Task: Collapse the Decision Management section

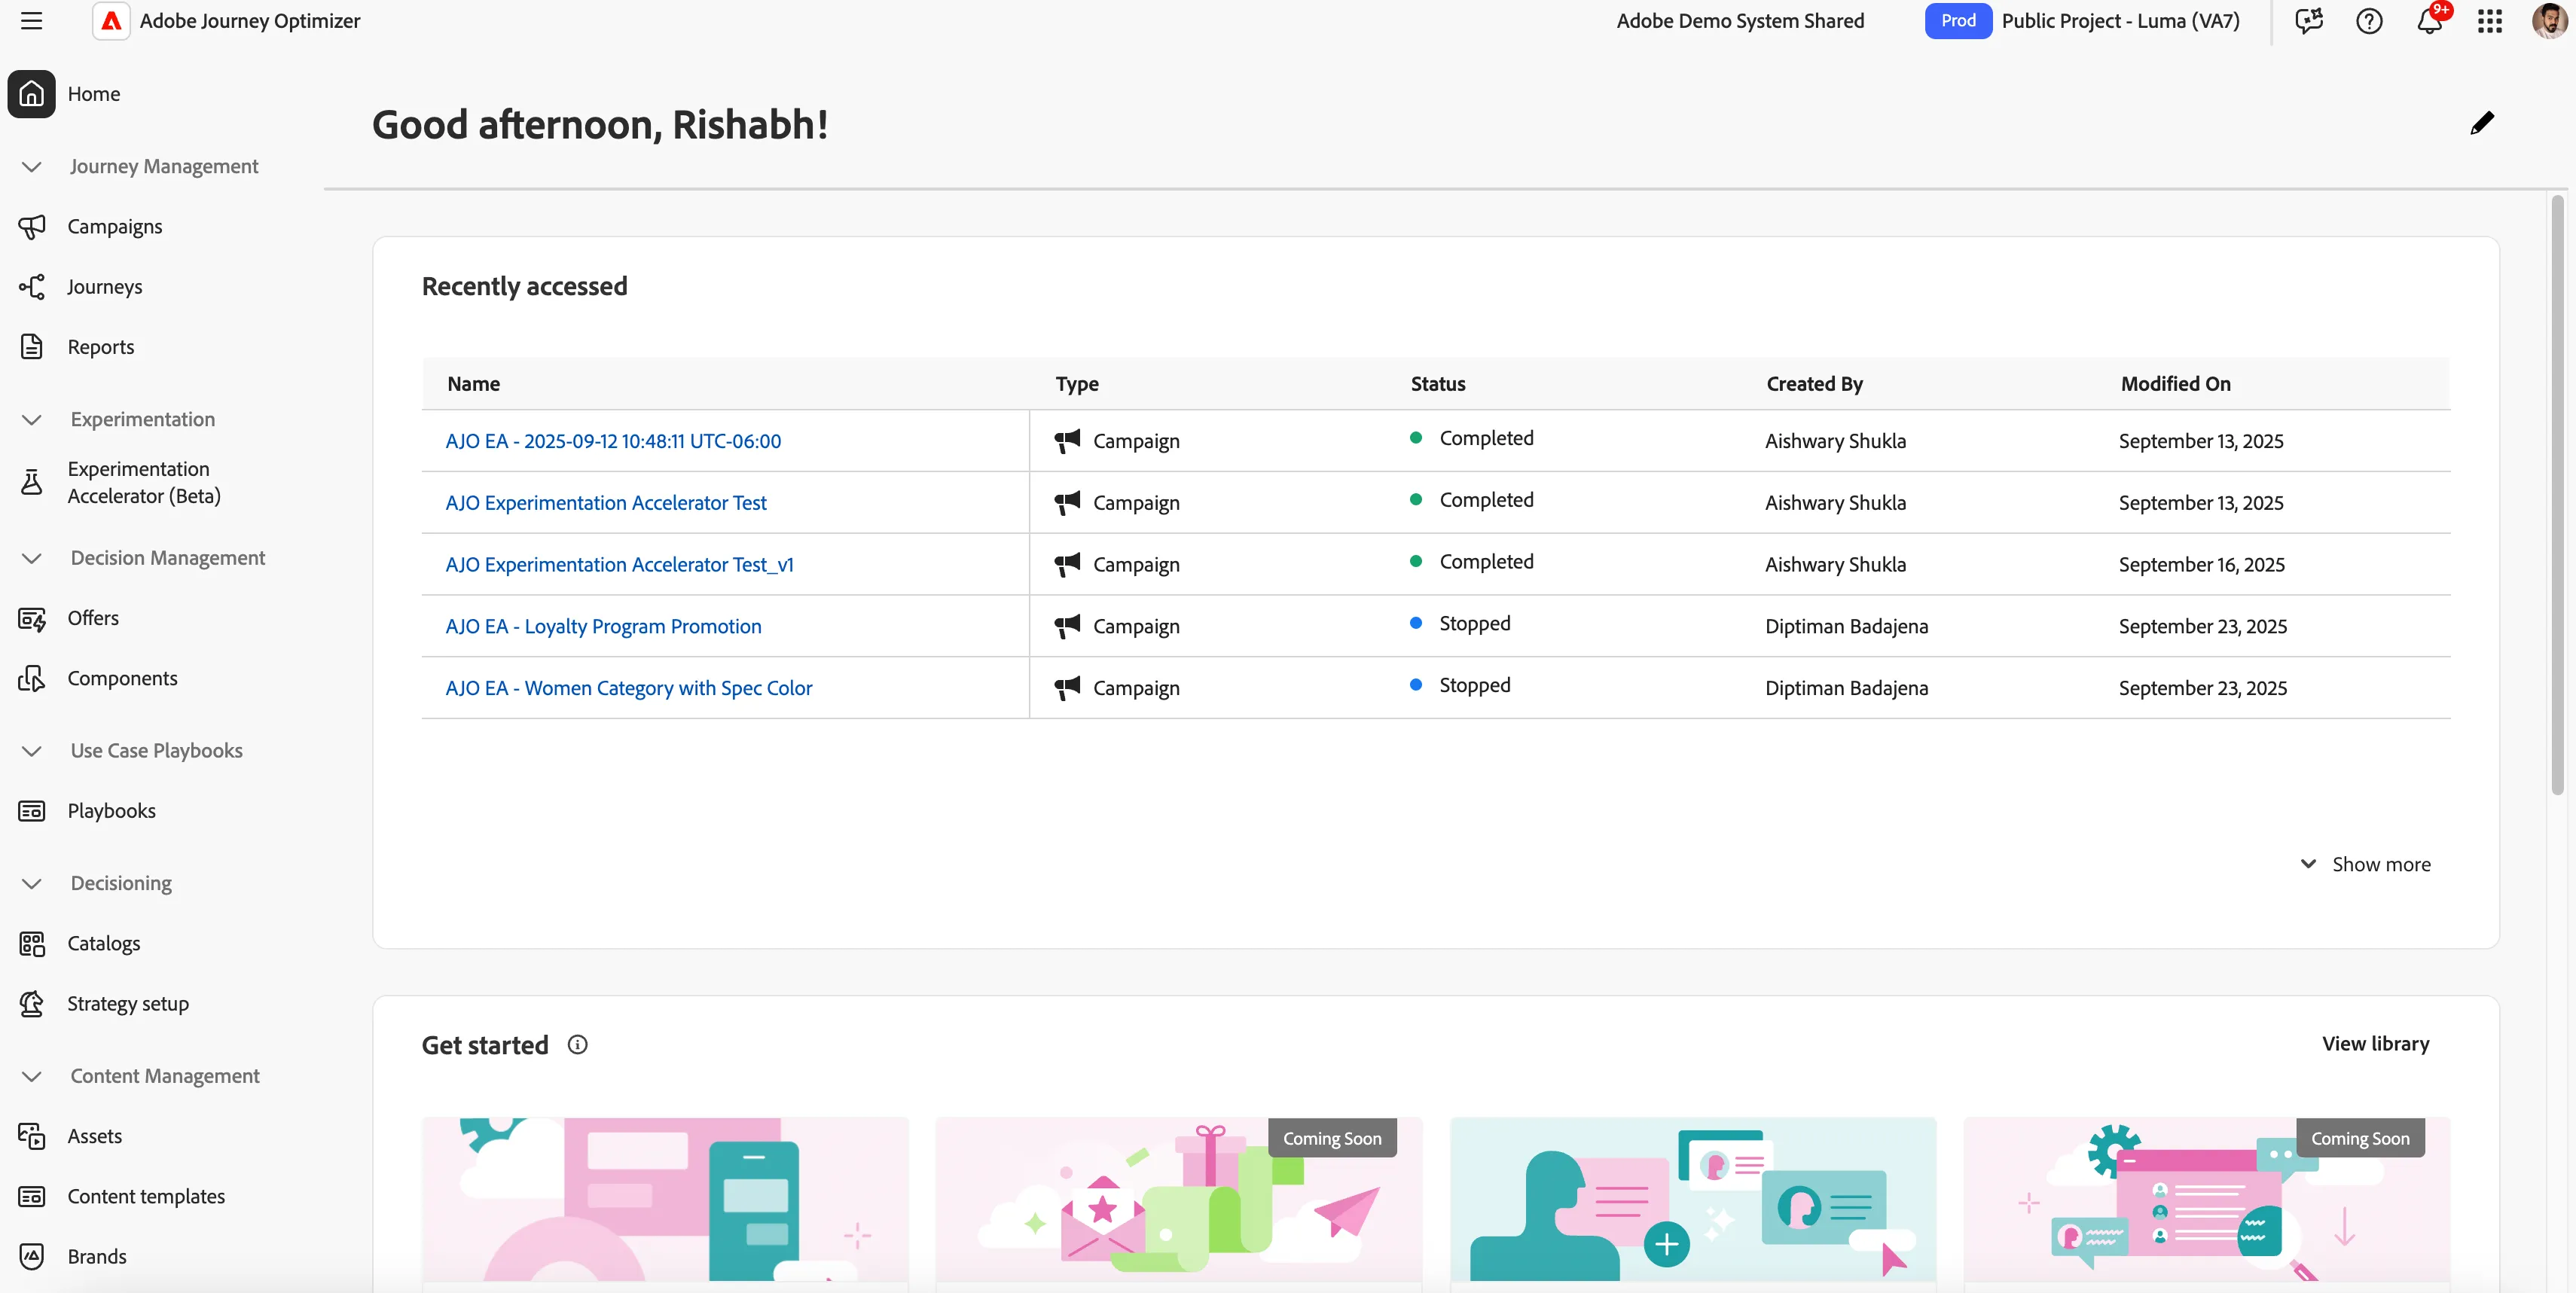Action: coord(31,558)
